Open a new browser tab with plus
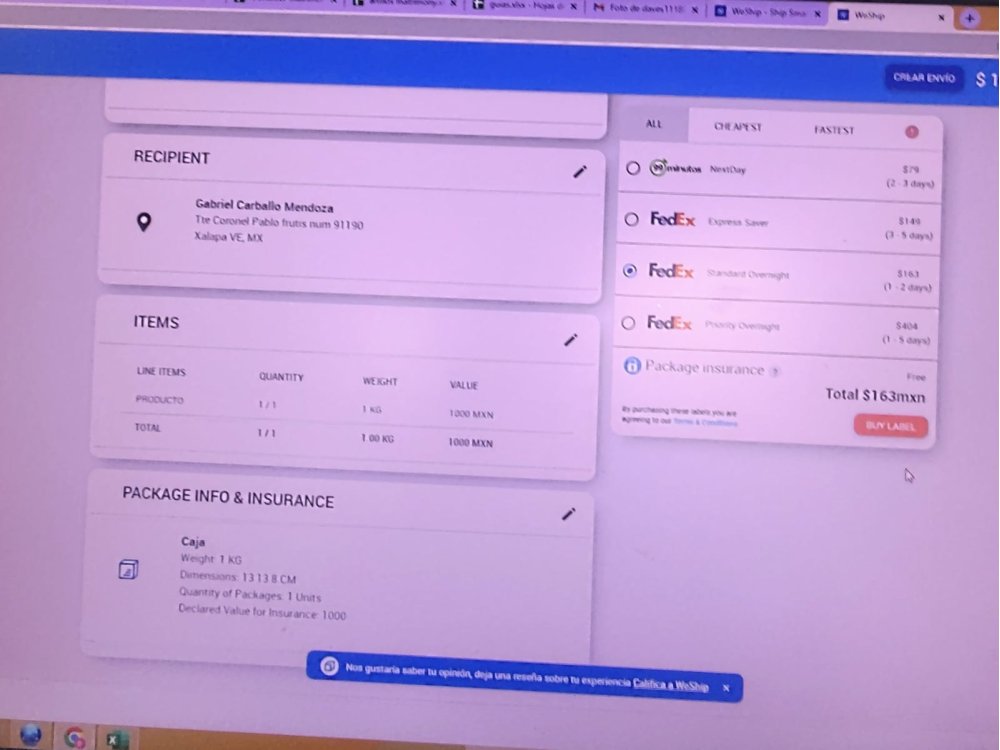Viewport: 1000px width, 750px height. [x=969, y=18]
